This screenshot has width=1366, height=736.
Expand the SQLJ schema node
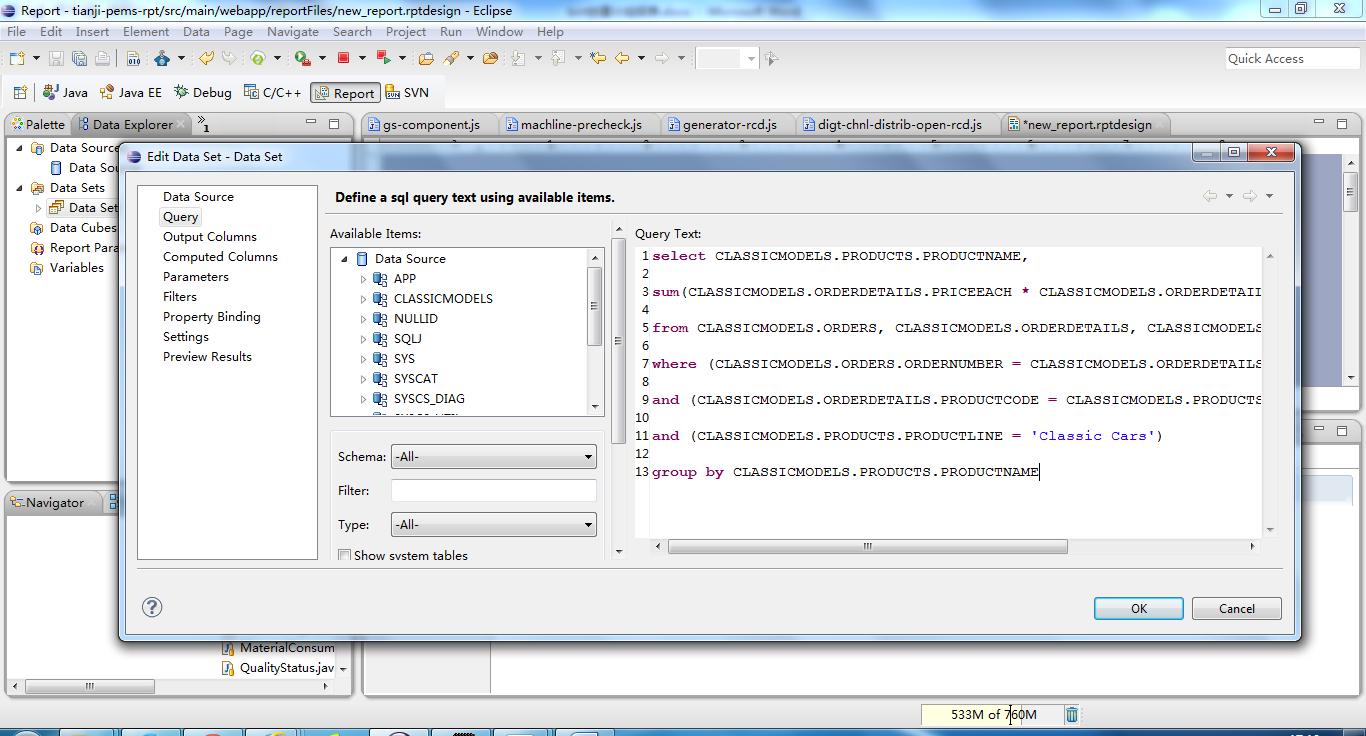(x=364, y=339)
